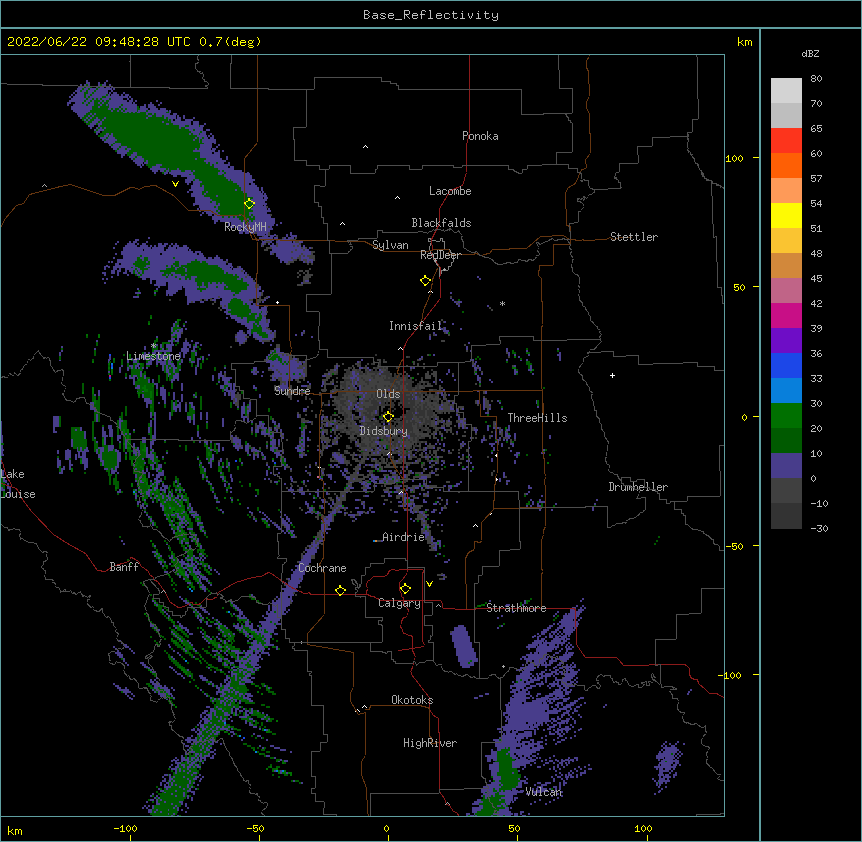Image resolution: width=862 pixels, height=842 pixels.
Task: Click the Stettler town label
Action: [634, 237]
